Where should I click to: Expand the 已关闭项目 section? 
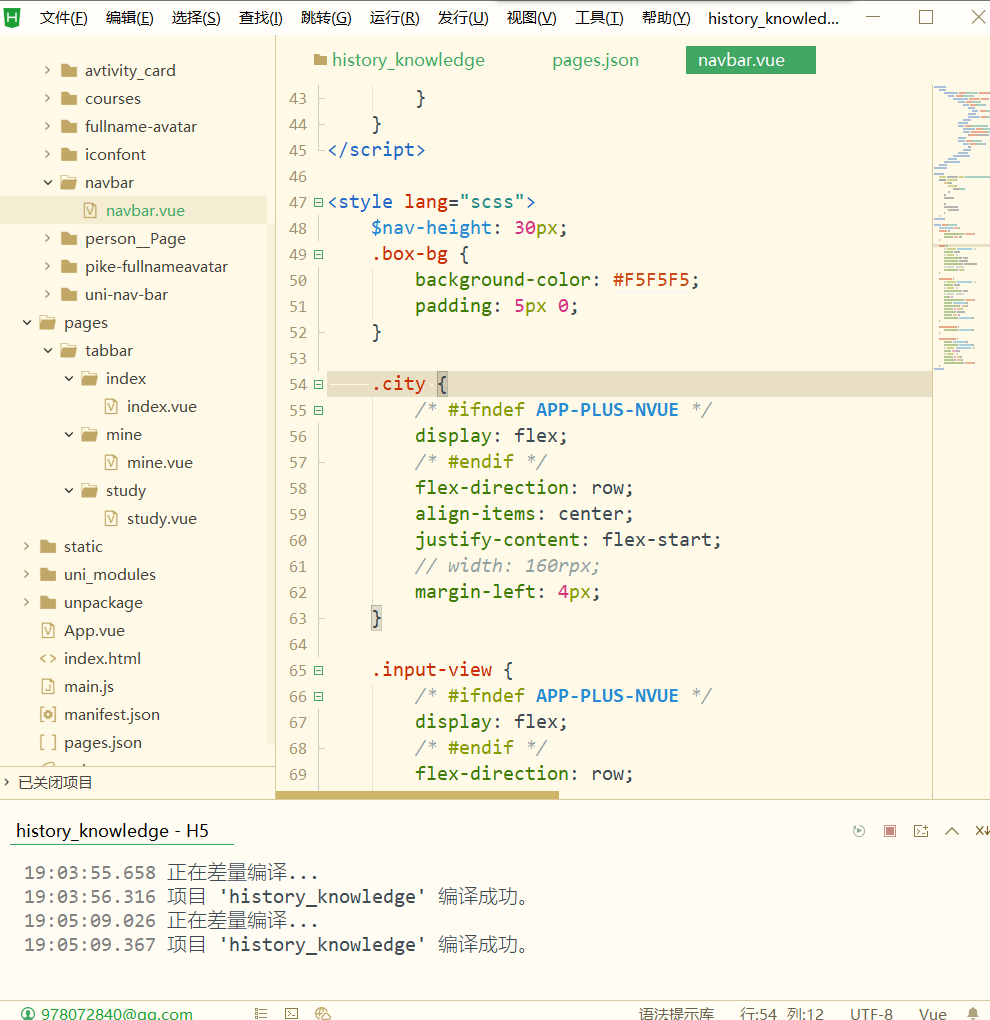(x=7, y=782)
